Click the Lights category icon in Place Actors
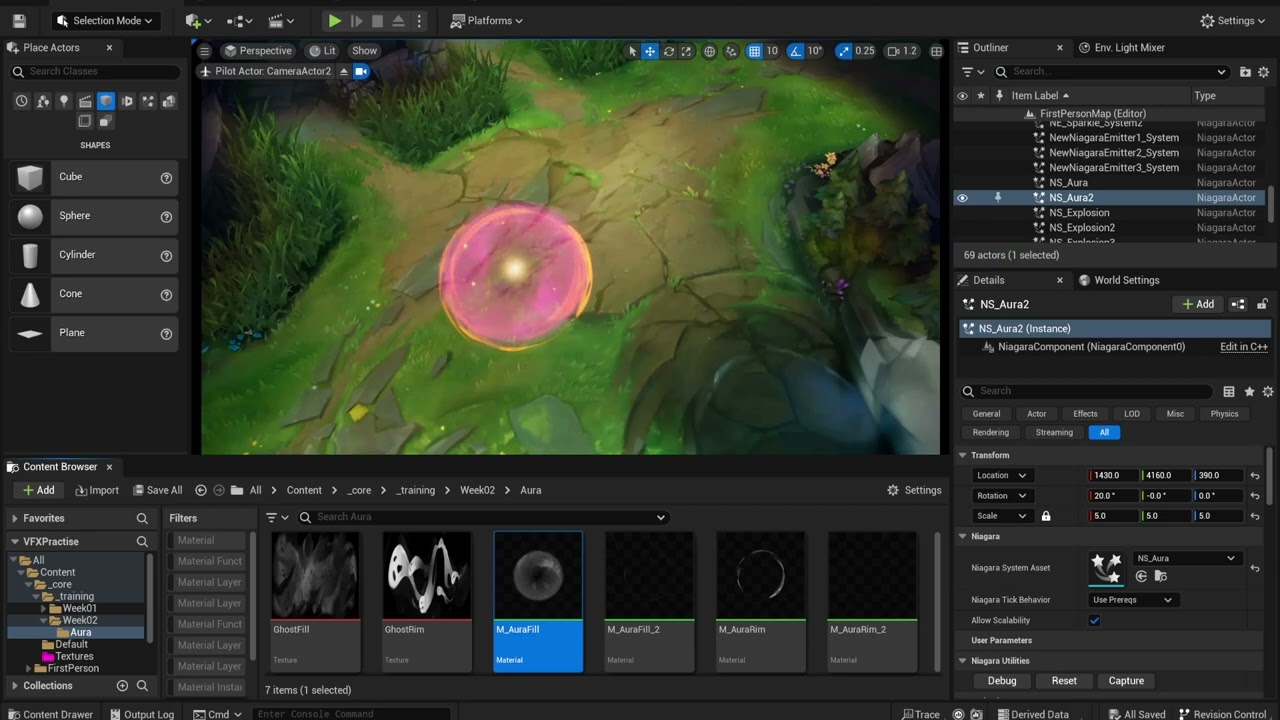 click(63, 101)
